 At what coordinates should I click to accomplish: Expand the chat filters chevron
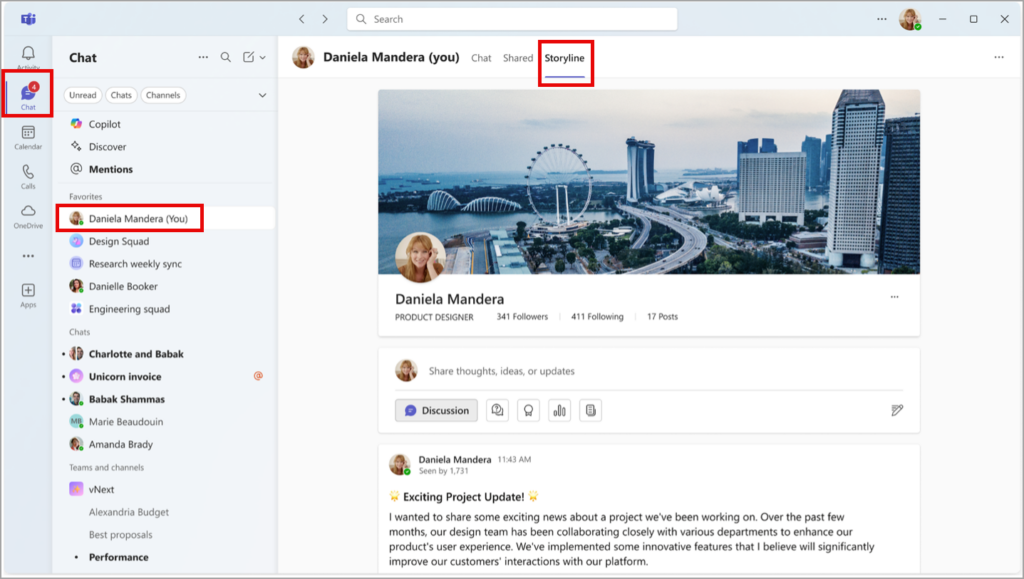263,95
